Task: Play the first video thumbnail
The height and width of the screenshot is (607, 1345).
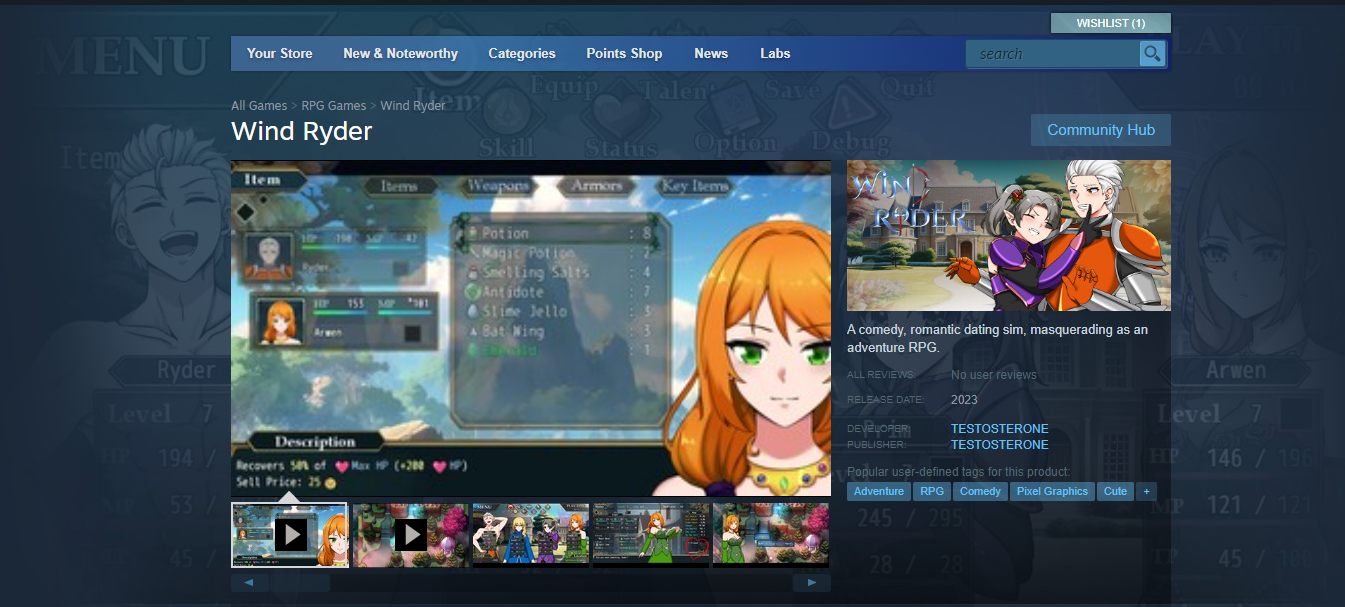Action: click(290, 535)
